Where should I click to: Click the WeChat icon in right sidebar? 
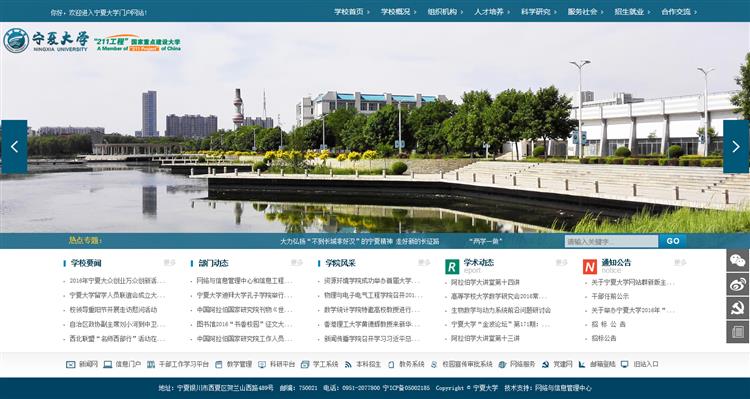(x=738, y=261)
